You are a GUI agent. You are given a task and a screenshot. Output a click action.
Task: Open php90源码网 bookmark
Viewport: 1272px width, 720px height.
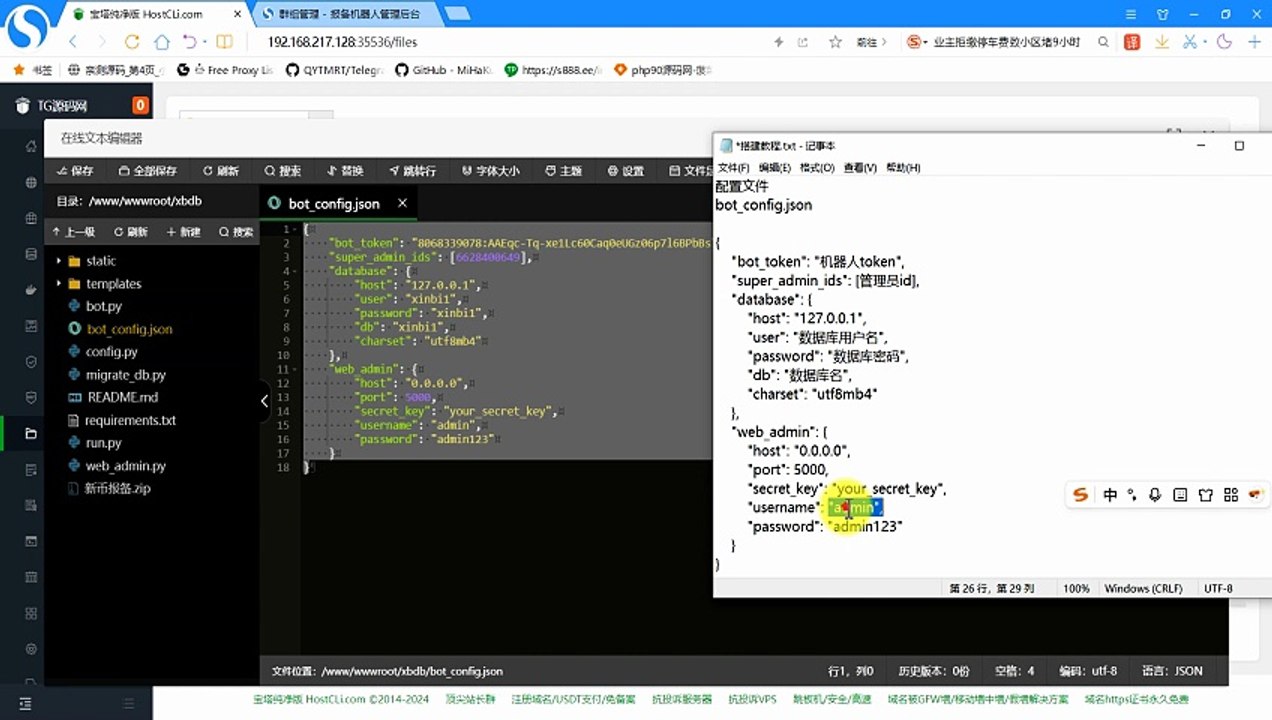pyautogui.click(x=664, y=70)
